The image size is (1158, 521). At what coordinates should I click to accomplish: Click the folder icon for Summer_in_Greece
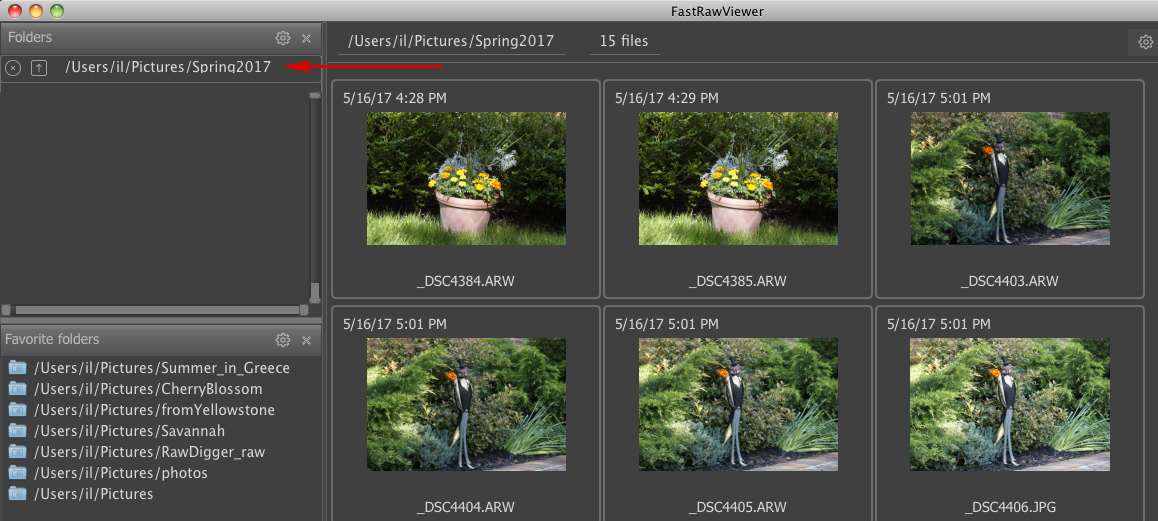(x=17, y=368)
